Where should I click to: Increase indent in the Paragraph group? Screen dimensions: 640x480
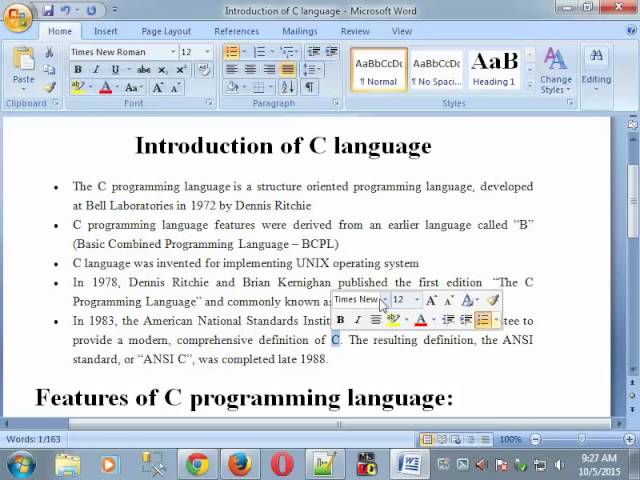click(331, 52)
